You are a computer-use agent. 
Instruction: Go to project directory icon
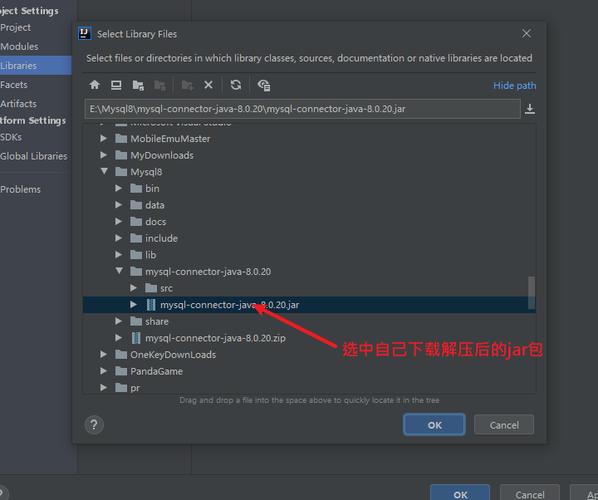coord(138,85)
